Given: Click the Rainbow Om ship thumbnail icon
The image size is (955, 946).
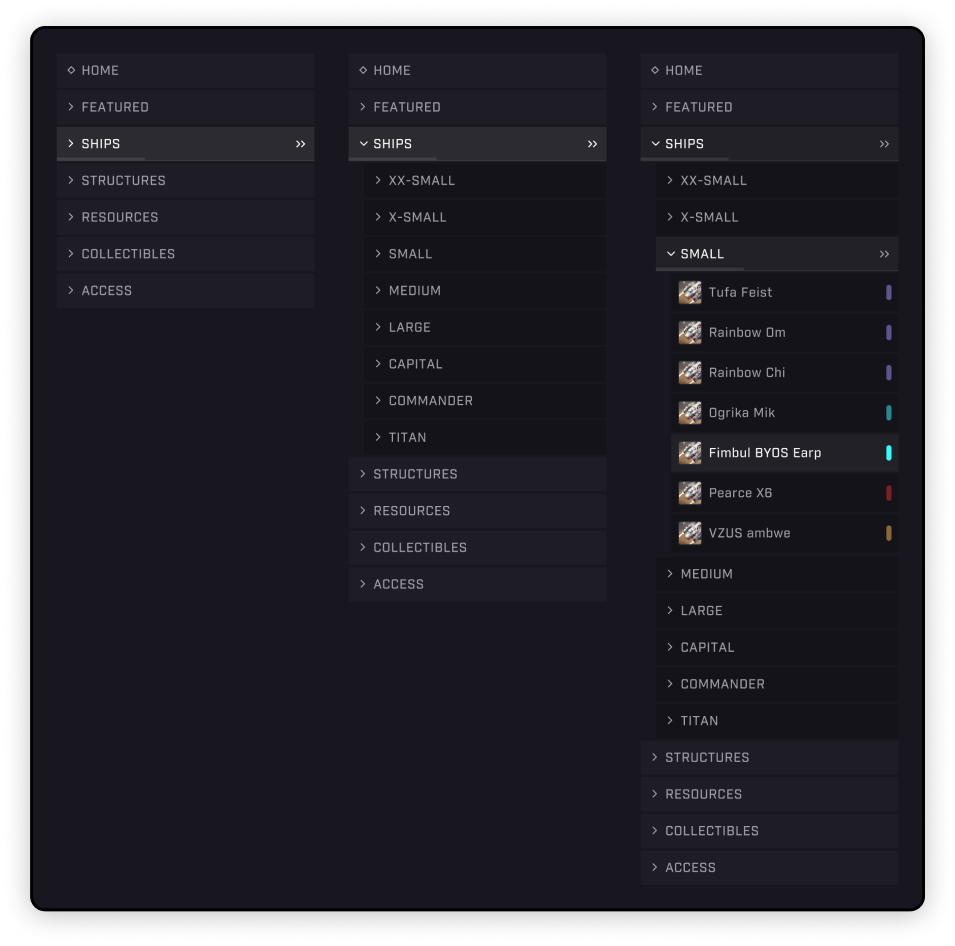Looking at the screenshot, I should (x=690, y=332).
